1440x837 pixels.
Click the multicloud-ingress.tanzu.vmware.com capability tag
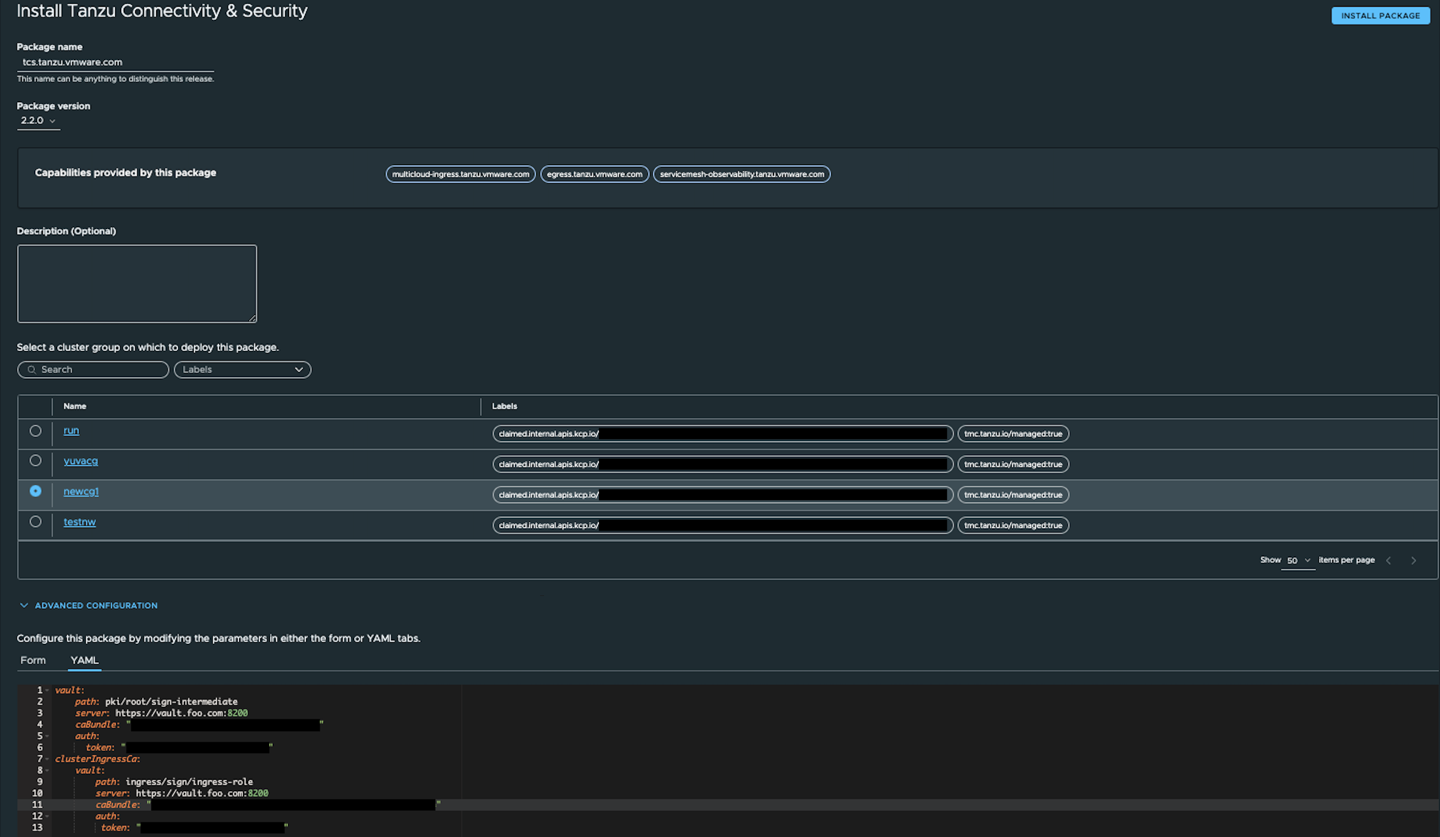coord(461,174)
